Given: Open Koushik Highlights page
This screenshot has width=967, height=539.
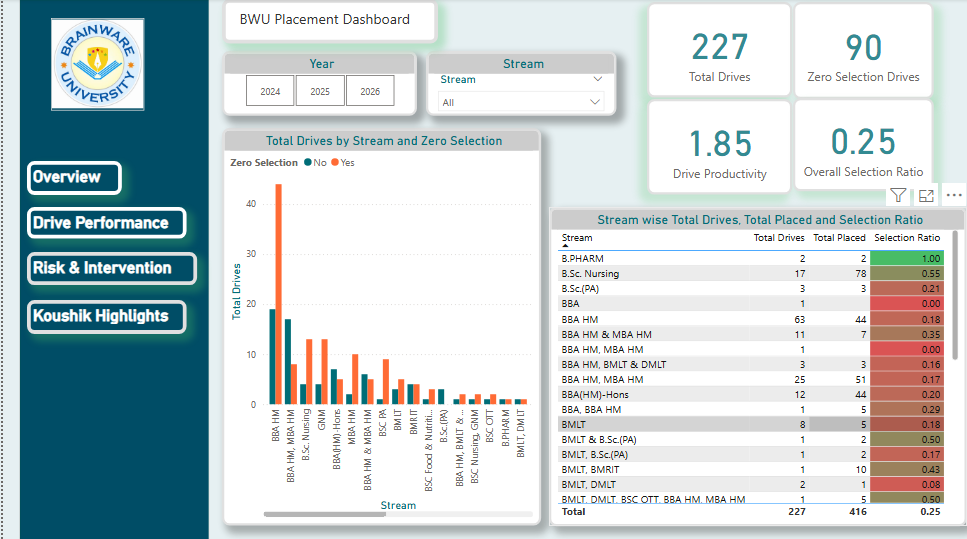Looking at the screenshot, I should [x=107, y=316].
